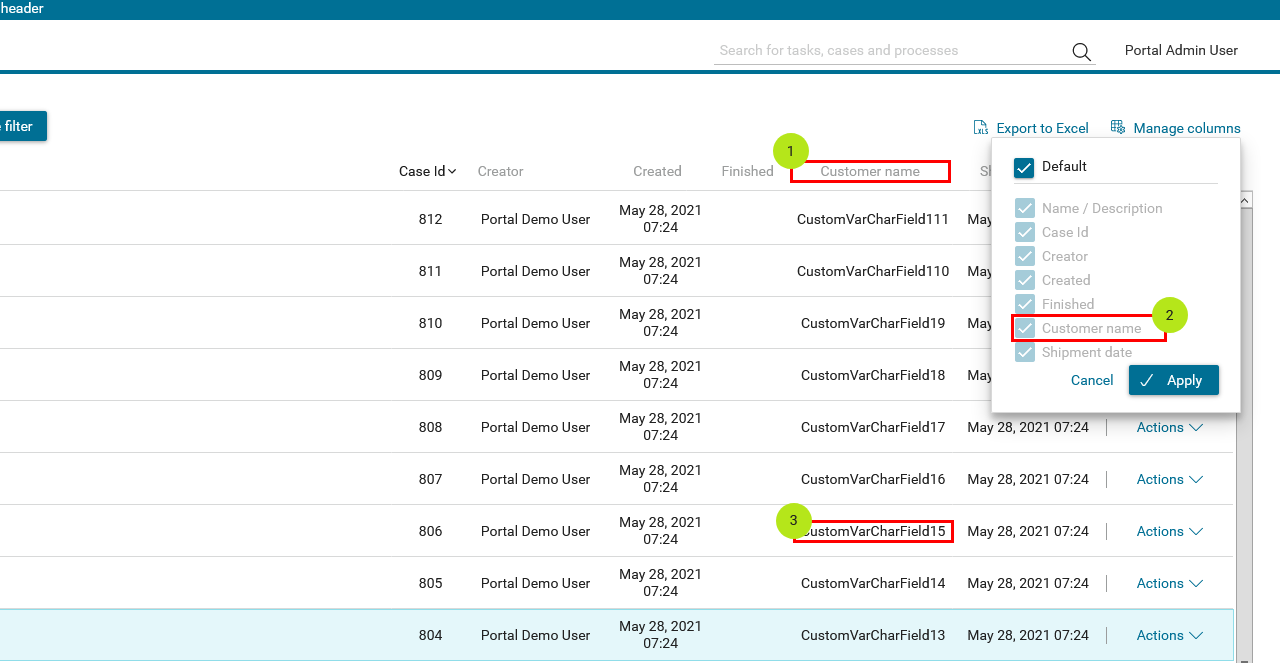Toggle the Finished column checkbox

[1025, 304]
